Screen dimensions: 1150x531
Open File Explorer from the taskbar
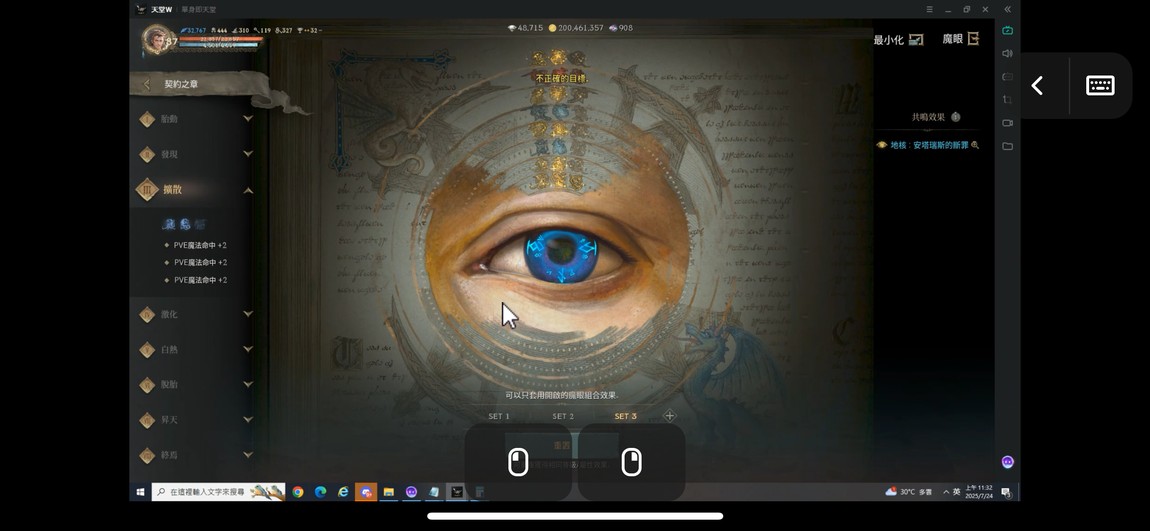click(389, 492)
